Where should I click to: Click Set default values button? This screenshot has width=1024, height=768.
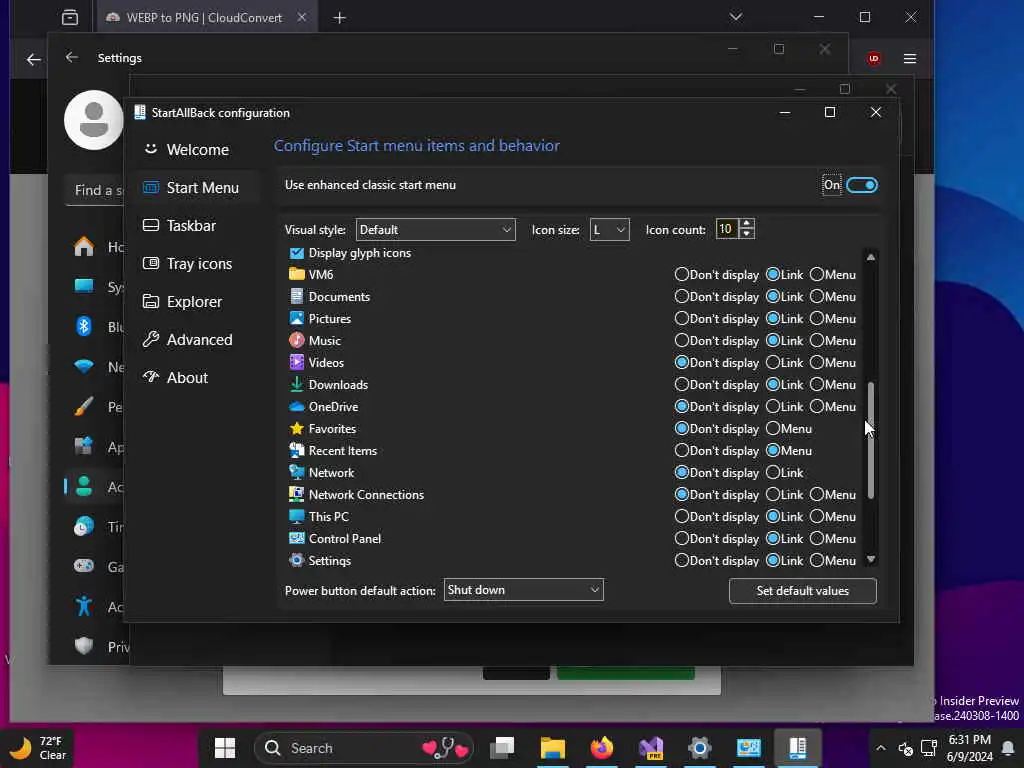(803, 590)
